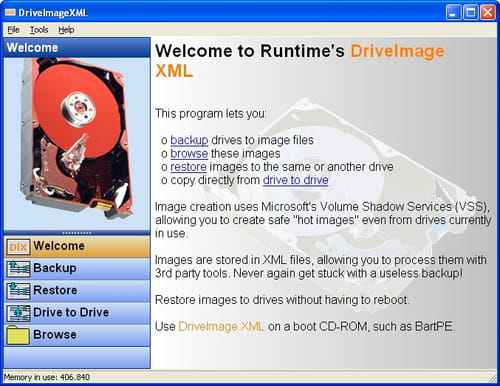Follow the backup hyperlink in welcome text

click(189, 140)
